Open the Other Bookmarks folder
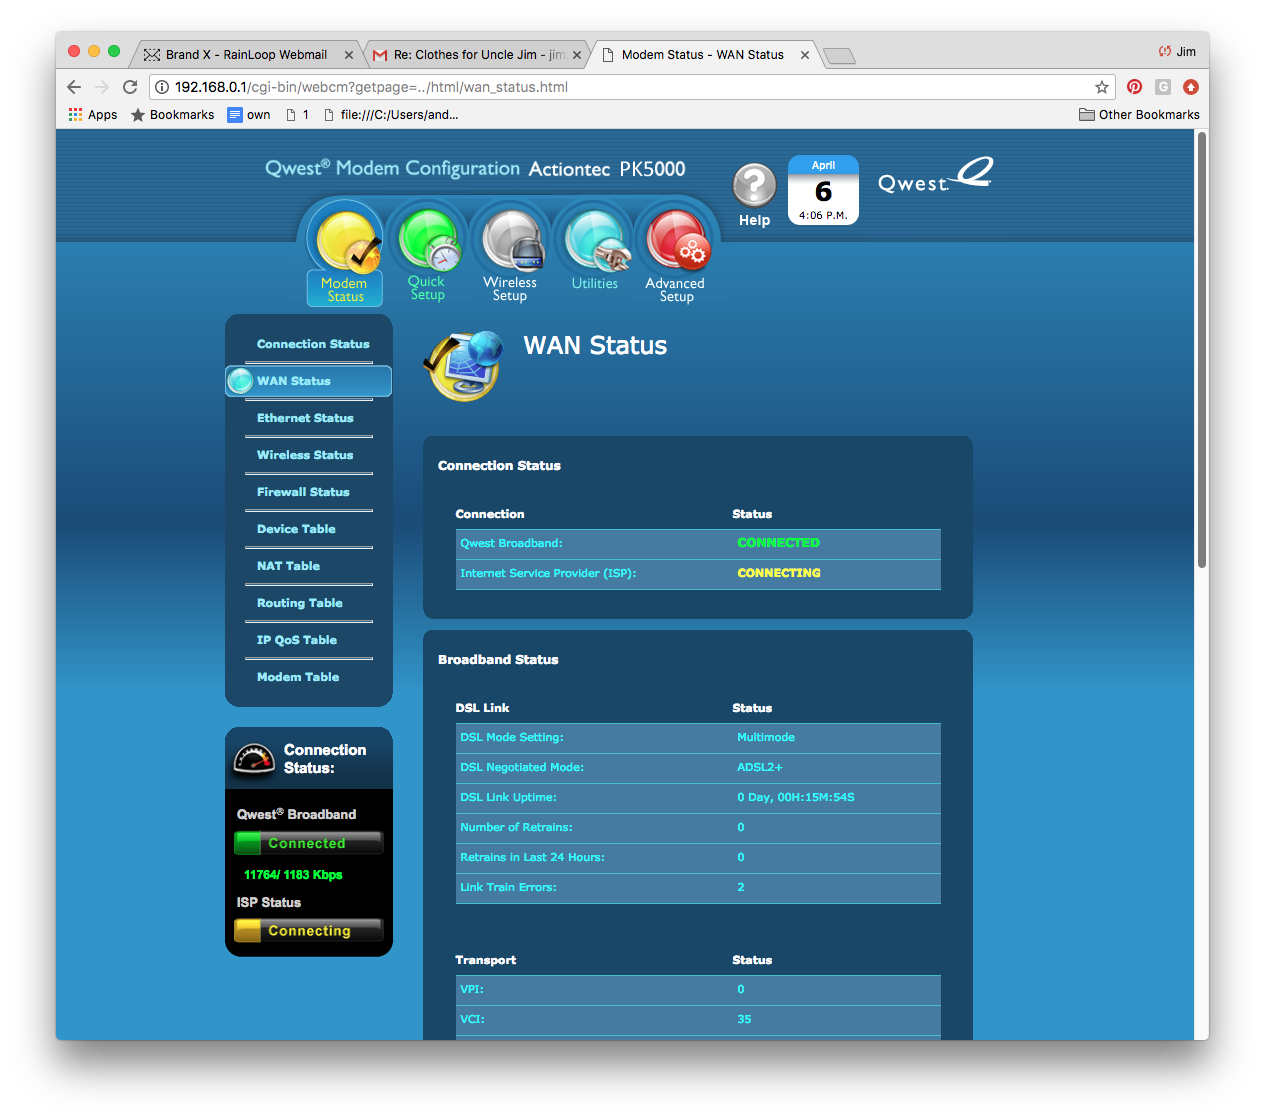The image size is (1265, 1120). coord(1139,115)
